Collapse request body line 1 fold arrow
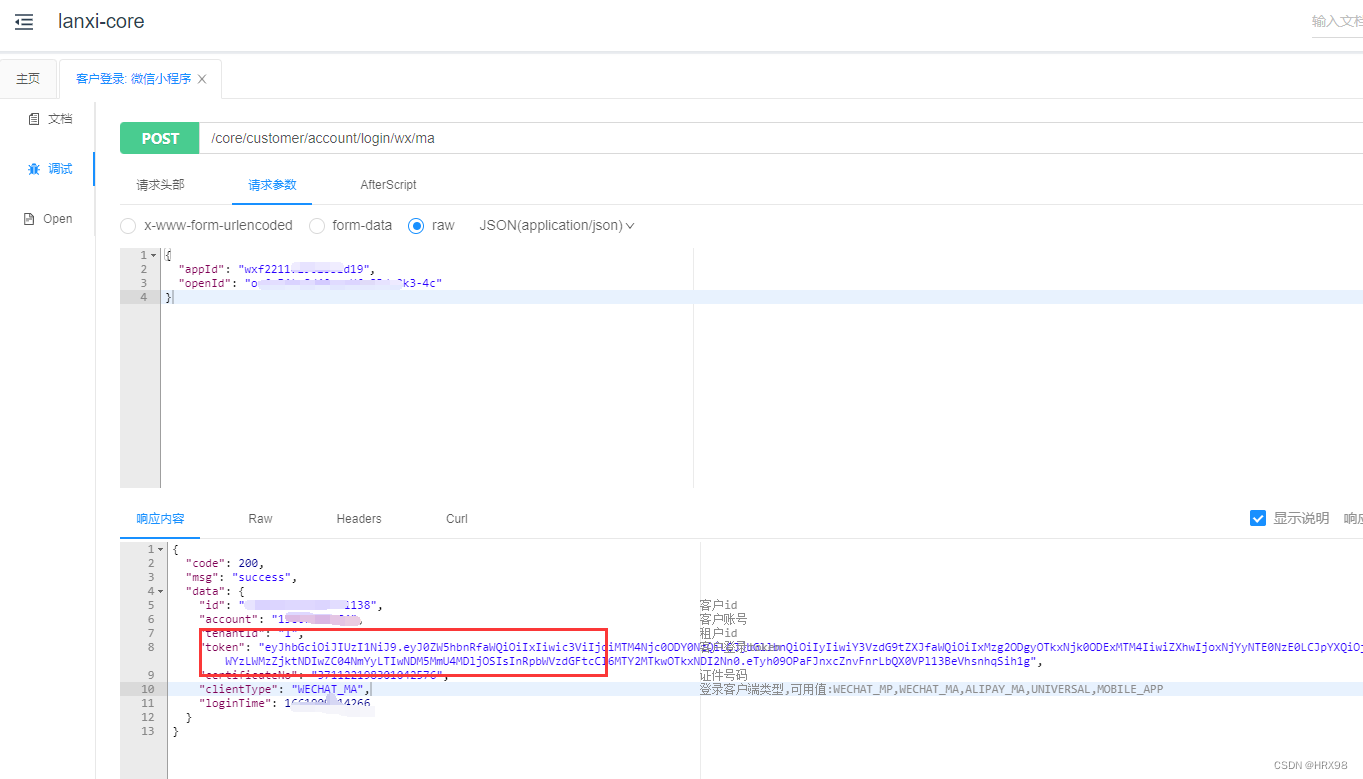The image size is (1363, 779). [153, 256]
